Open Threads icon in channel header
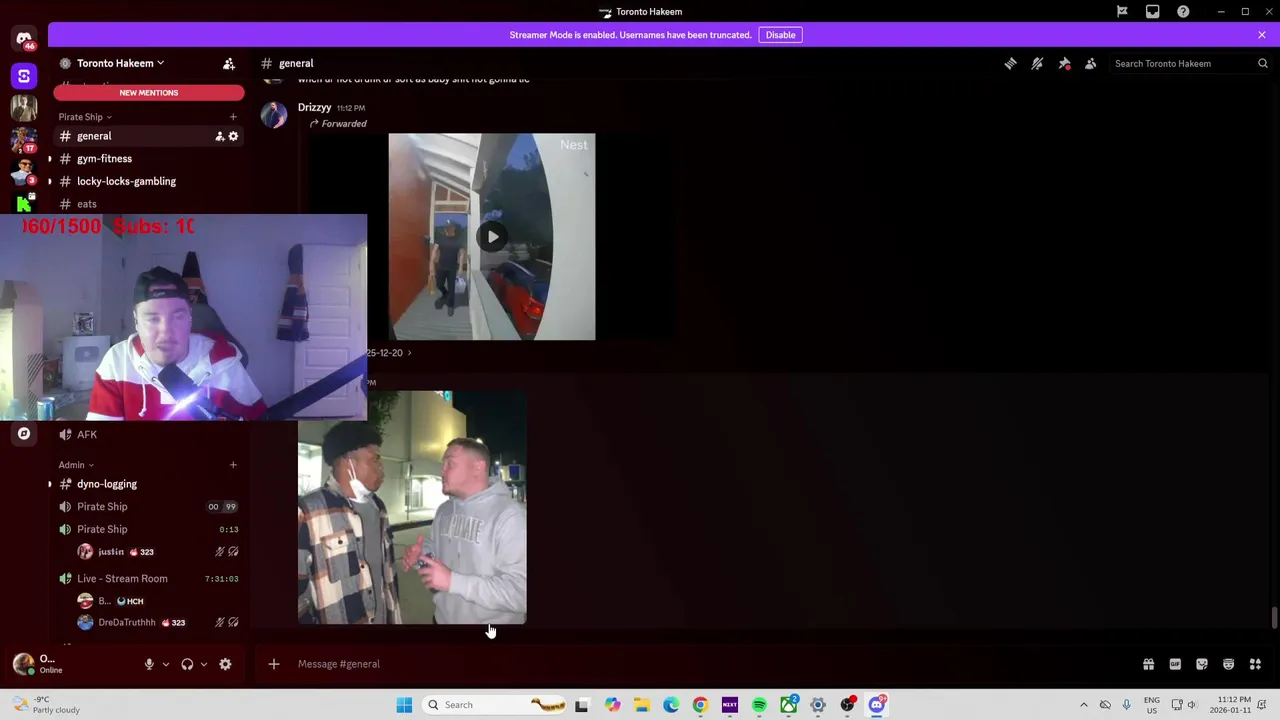This screenshot has height=720, width=1280. 1010,63
